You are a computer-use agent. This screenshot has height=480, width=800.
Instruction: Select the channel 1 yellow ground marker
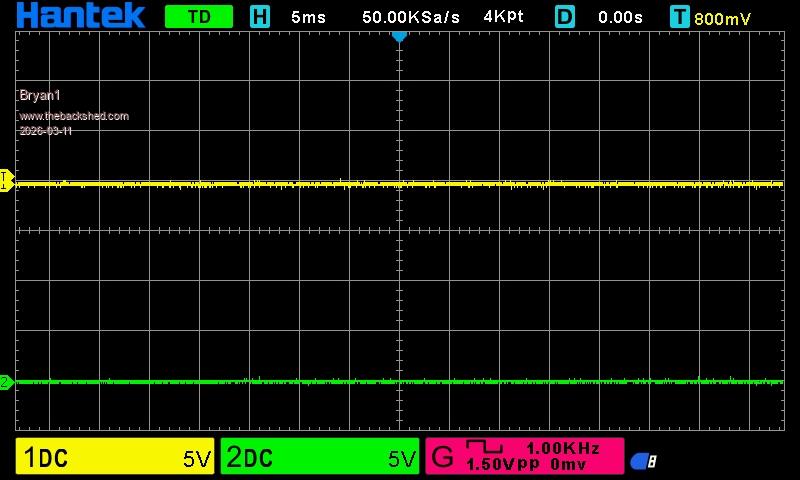pos(5,181)
